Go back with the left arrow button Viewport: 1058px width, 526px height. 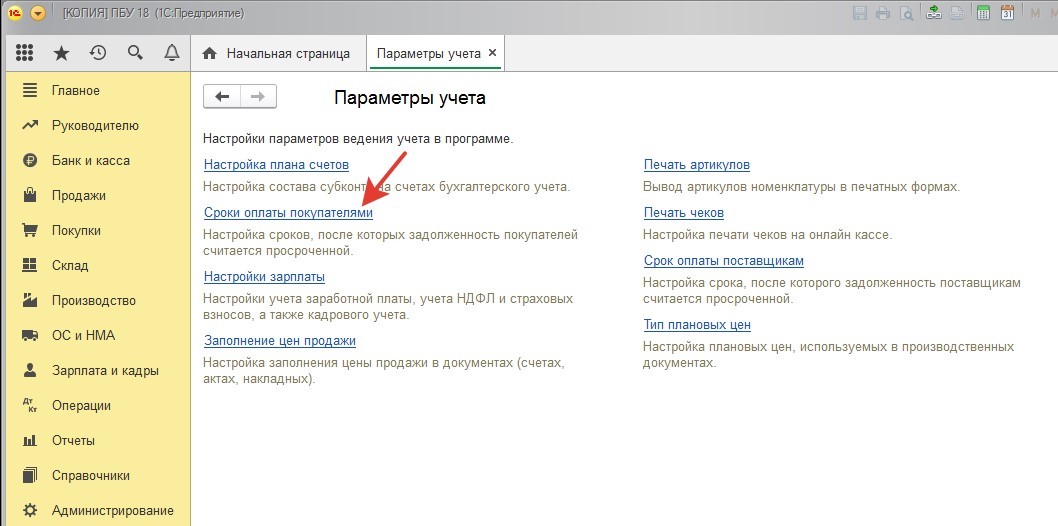click(x=222, y=96)
